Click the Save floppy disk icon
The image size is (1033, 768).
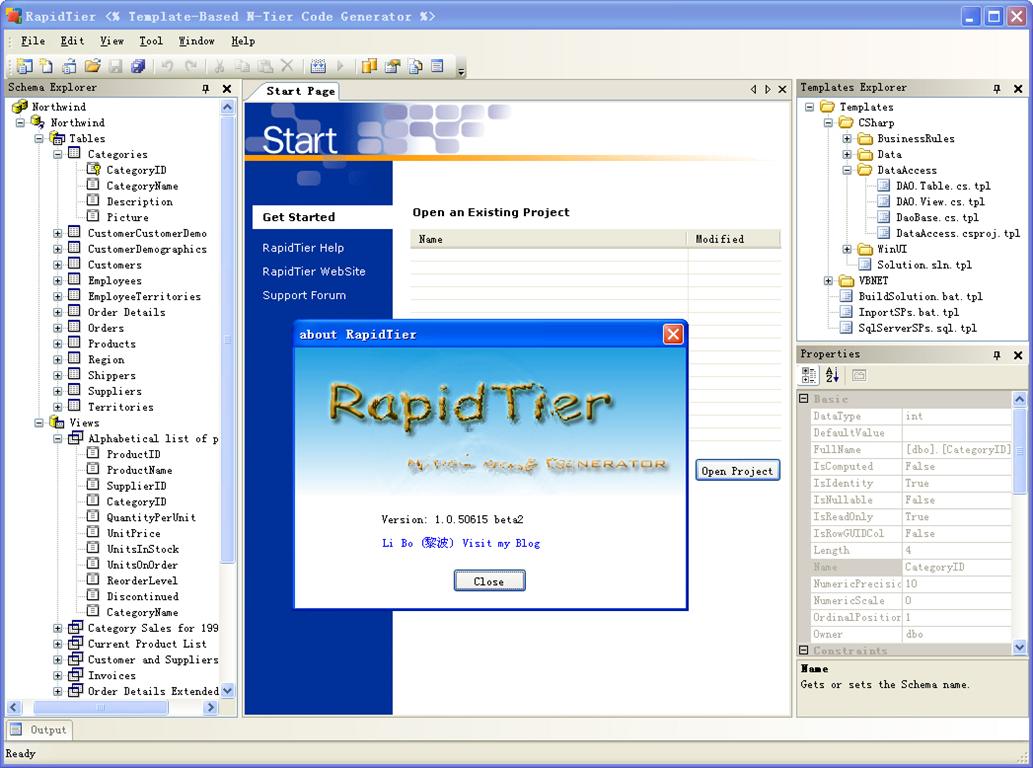tap(115, 66)
